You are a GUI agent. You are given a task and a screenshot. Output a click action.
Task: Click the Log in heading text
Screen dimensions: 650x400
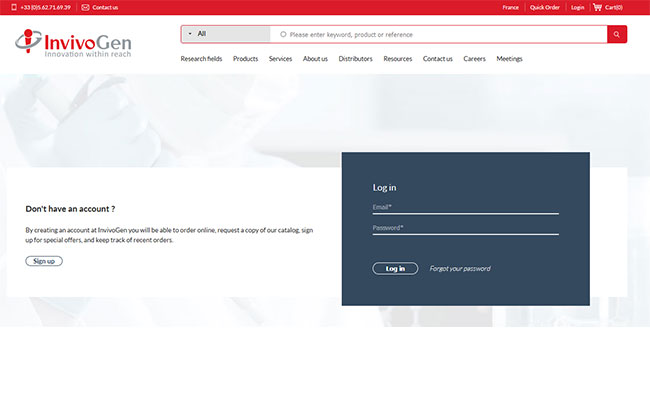[384, 188]
